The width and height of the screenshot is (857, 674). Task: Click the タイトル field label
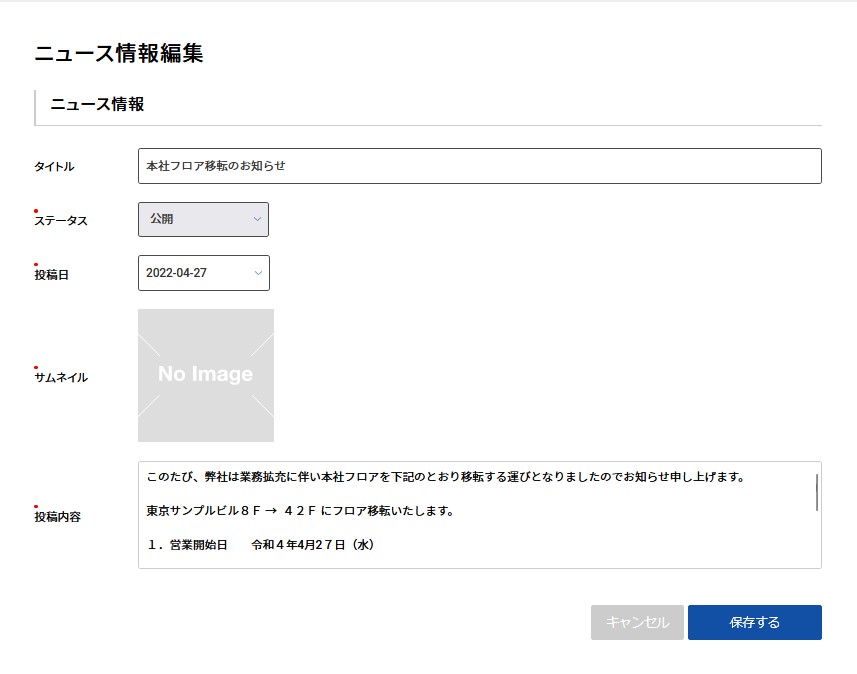54,167
